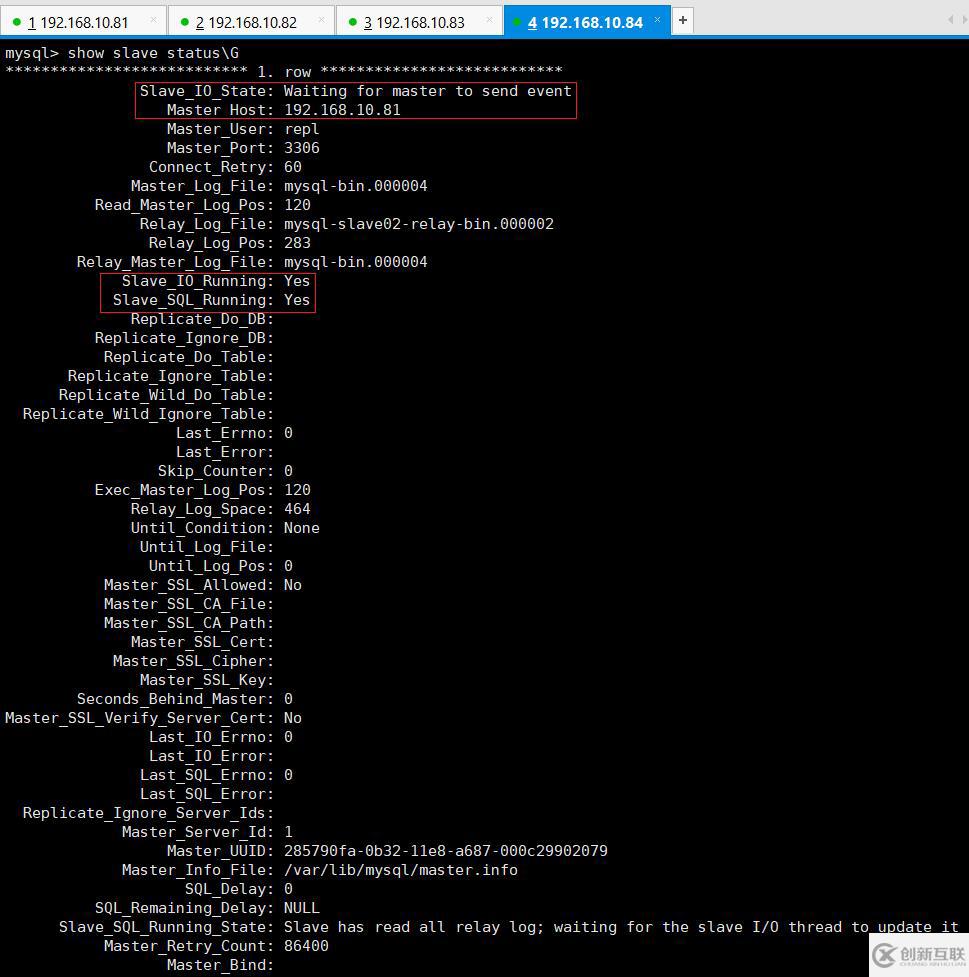Screen dimensions: 969x977
Task: Click SQL_Delay value 0
Action: 288,889
